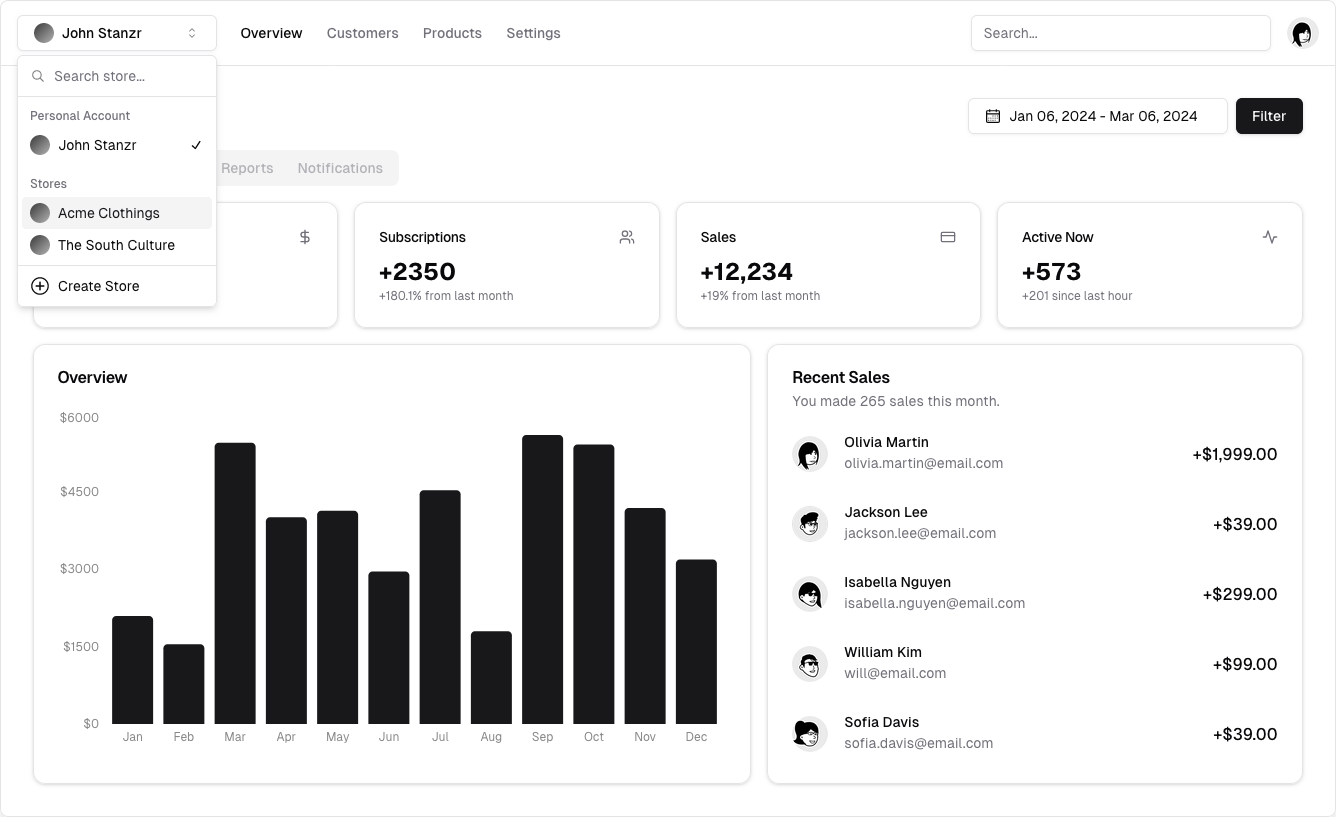Open the Jan 06 - Mar 06 date range picker
The height and width of the screenshot is (817, 1336).
[1097, 116]
